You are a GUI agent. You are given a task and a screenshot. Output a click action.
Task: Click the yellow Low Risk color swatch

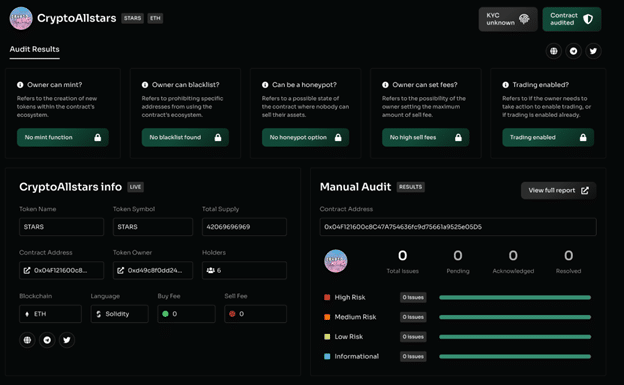(327, 336)
